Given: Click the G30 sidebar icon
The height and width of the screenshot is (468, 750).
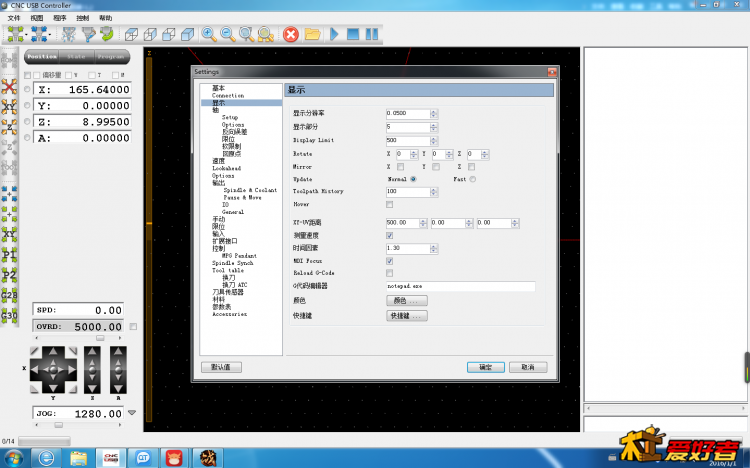Looking at the screenshot, I should tap(9, 315).
